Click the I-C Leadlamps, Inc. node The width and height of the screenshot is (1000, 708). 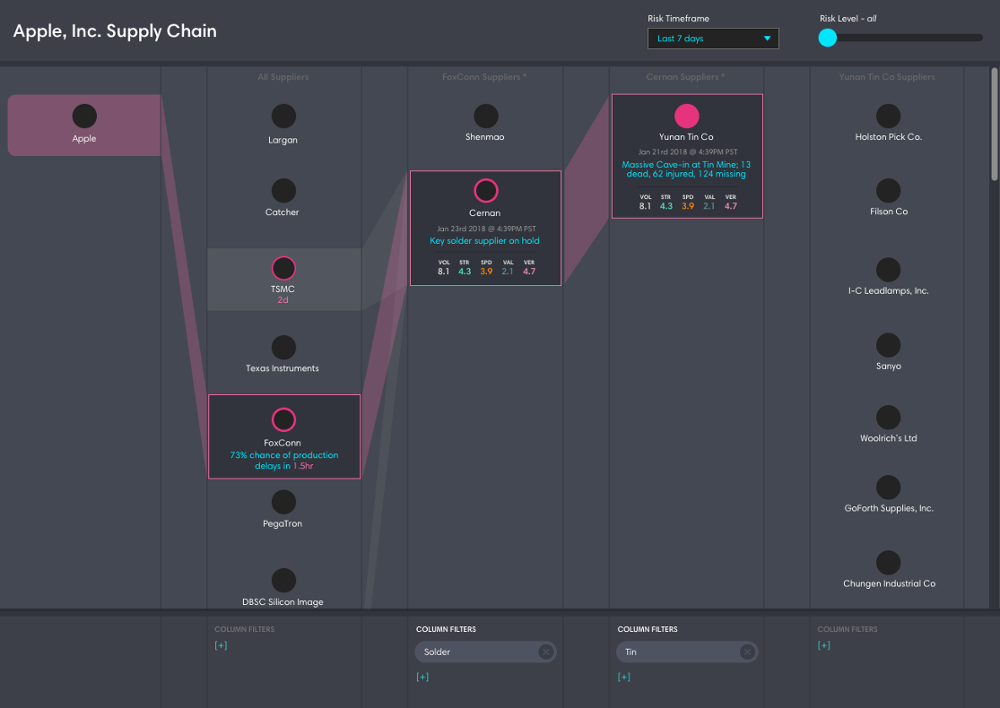888,270
